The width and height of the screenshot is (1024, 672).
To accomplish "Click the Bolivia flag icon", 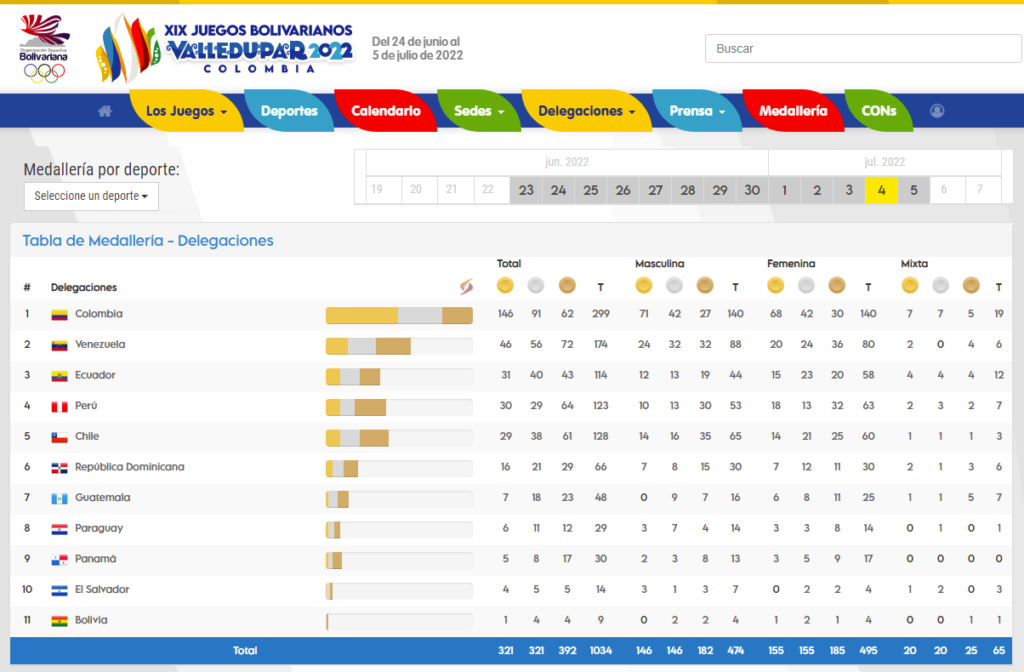I will click(59, 621).
